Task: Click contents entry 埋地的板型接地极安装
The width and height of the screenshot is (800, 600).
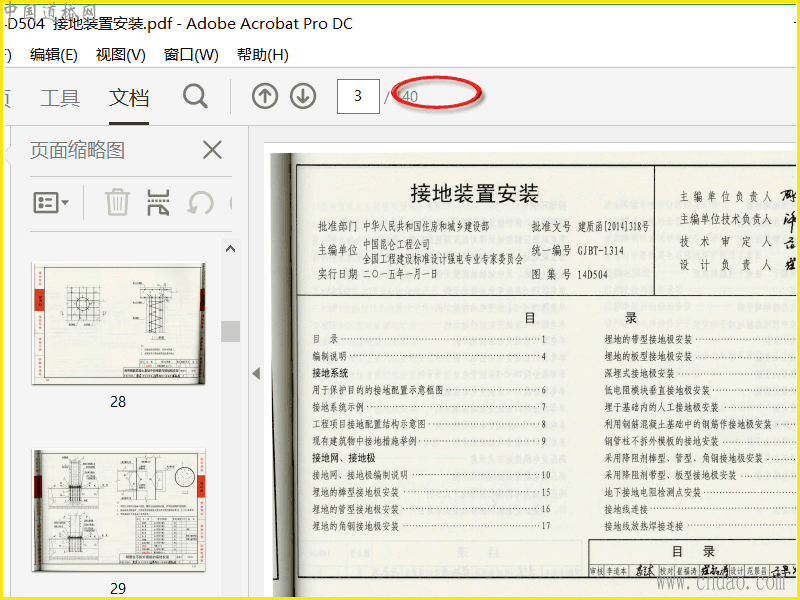Action: coord(648,356)
